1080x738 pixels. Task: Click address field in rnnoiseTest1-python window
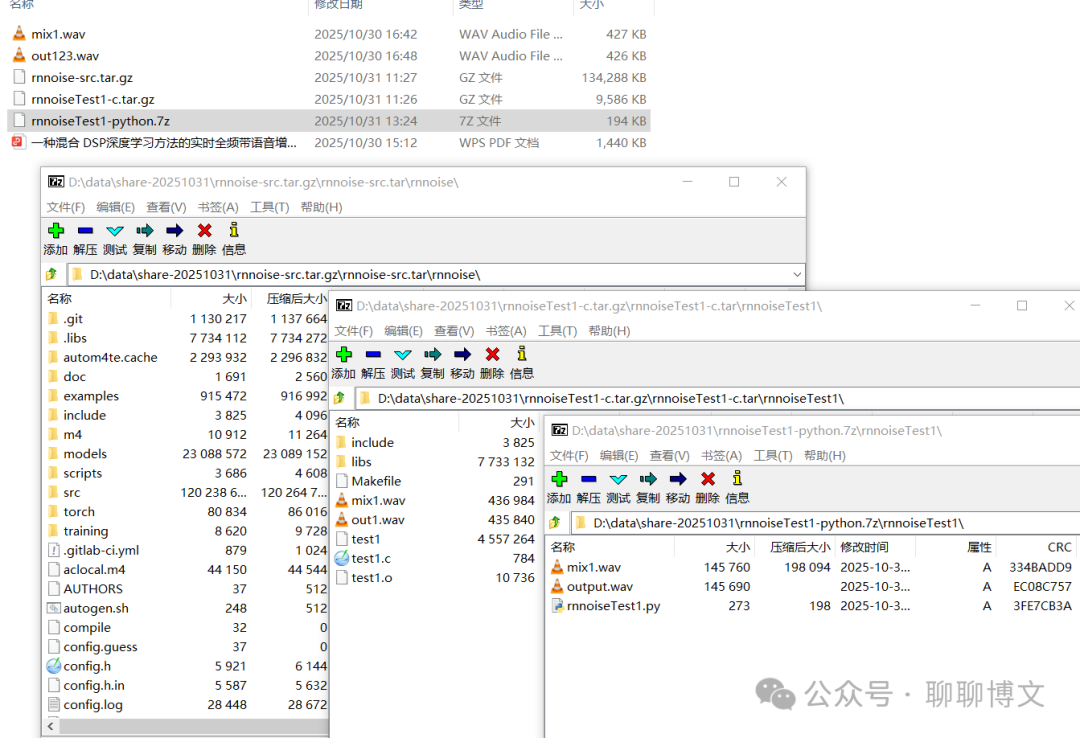click(825, 523)
